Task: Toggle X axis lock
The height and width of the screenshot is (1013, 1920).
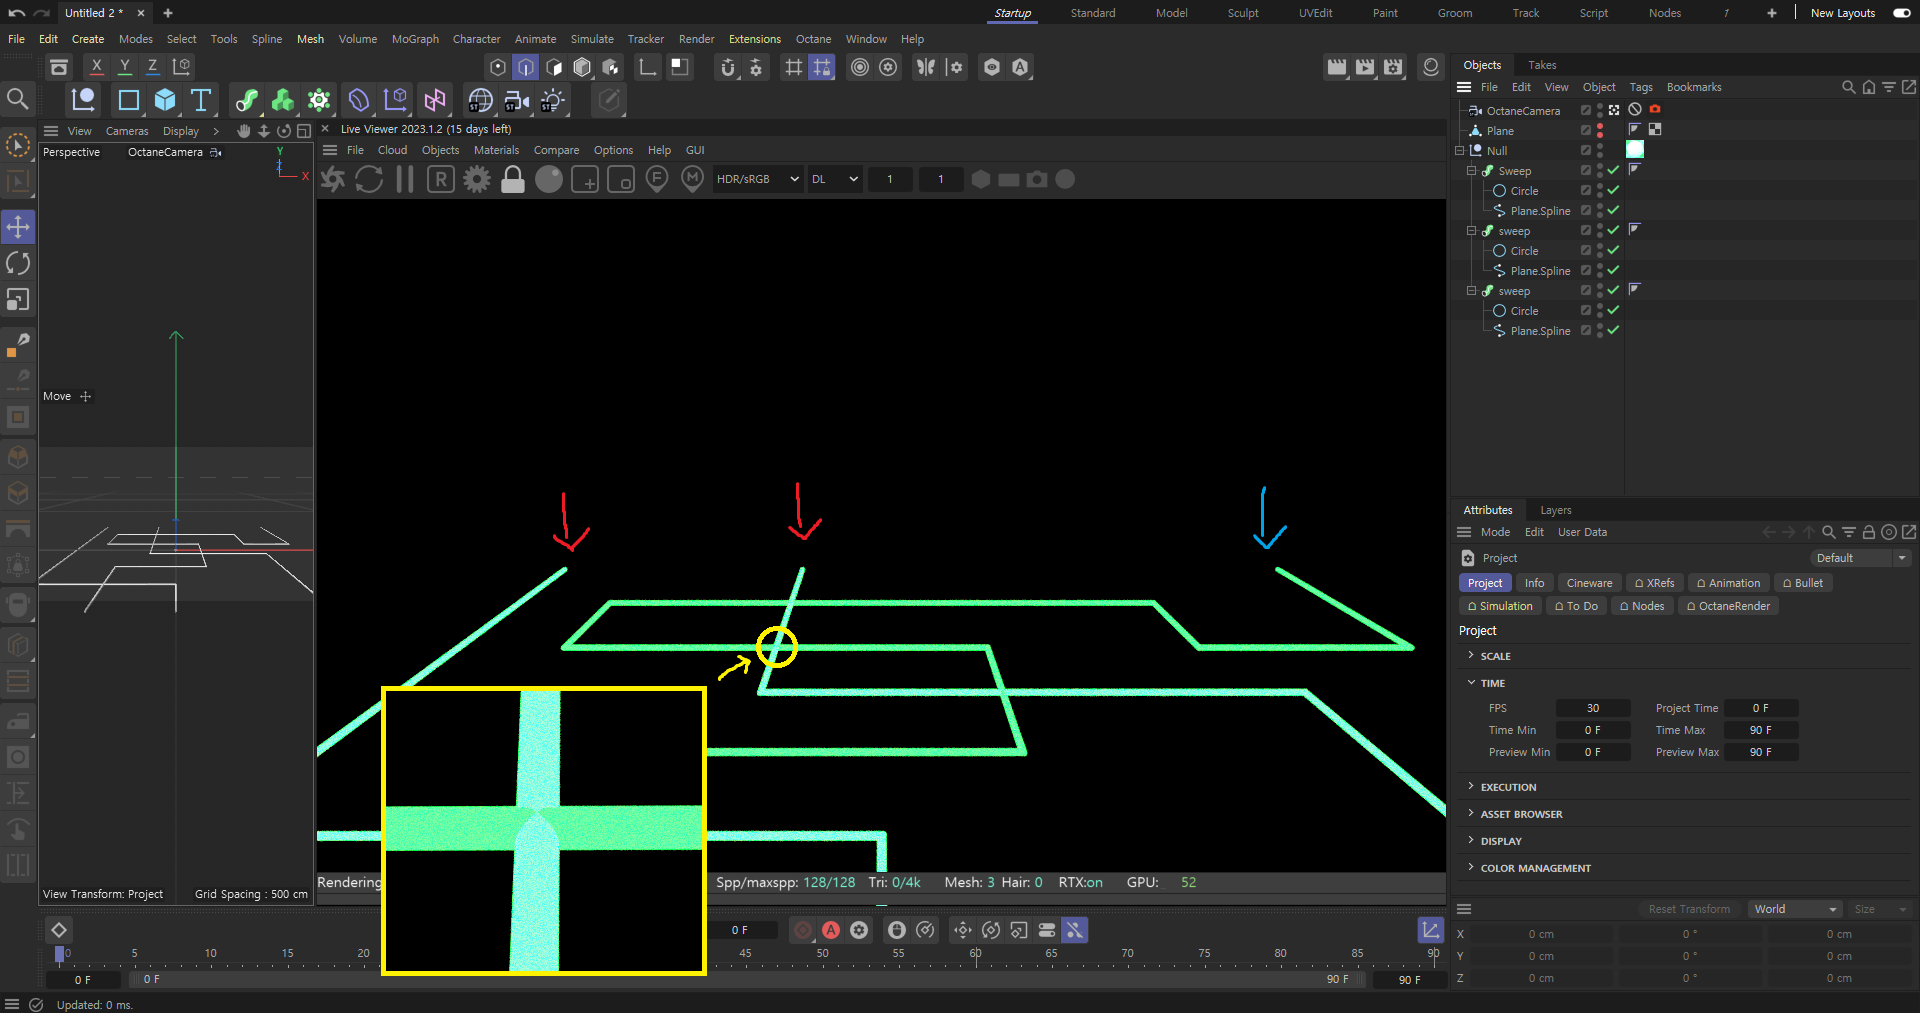Action: pos(96,67)
